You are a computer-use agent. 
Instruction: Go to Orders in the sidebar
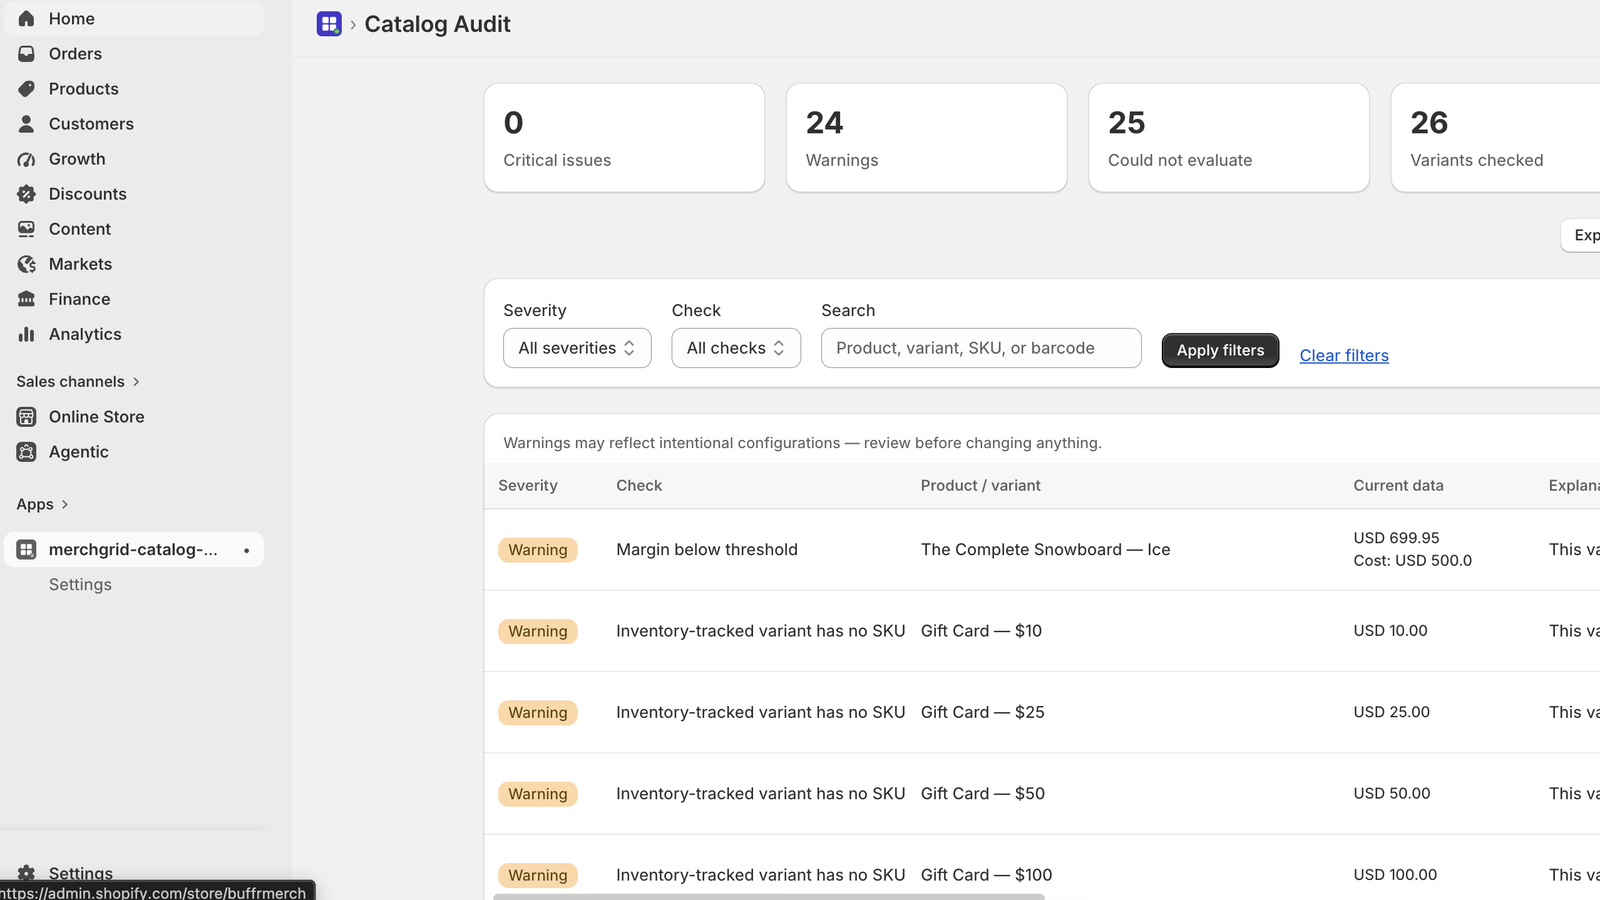[134, 54]
